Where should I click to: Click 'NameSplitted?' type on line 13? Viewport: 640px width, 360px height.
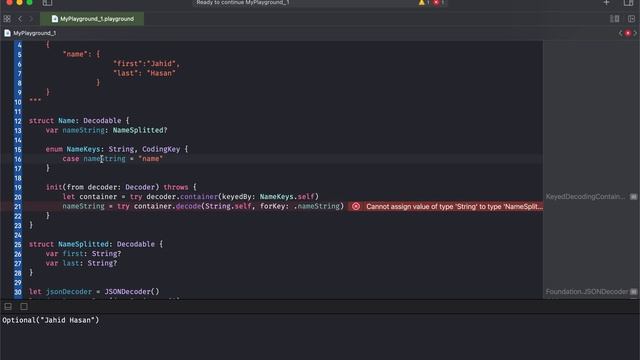pyautogui.click(x=140, y=130)
